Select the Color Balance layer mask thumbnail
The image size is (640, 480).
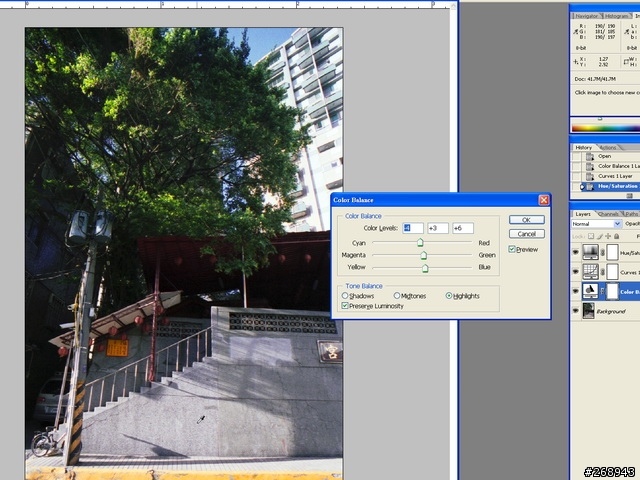[x=613, y=291]
